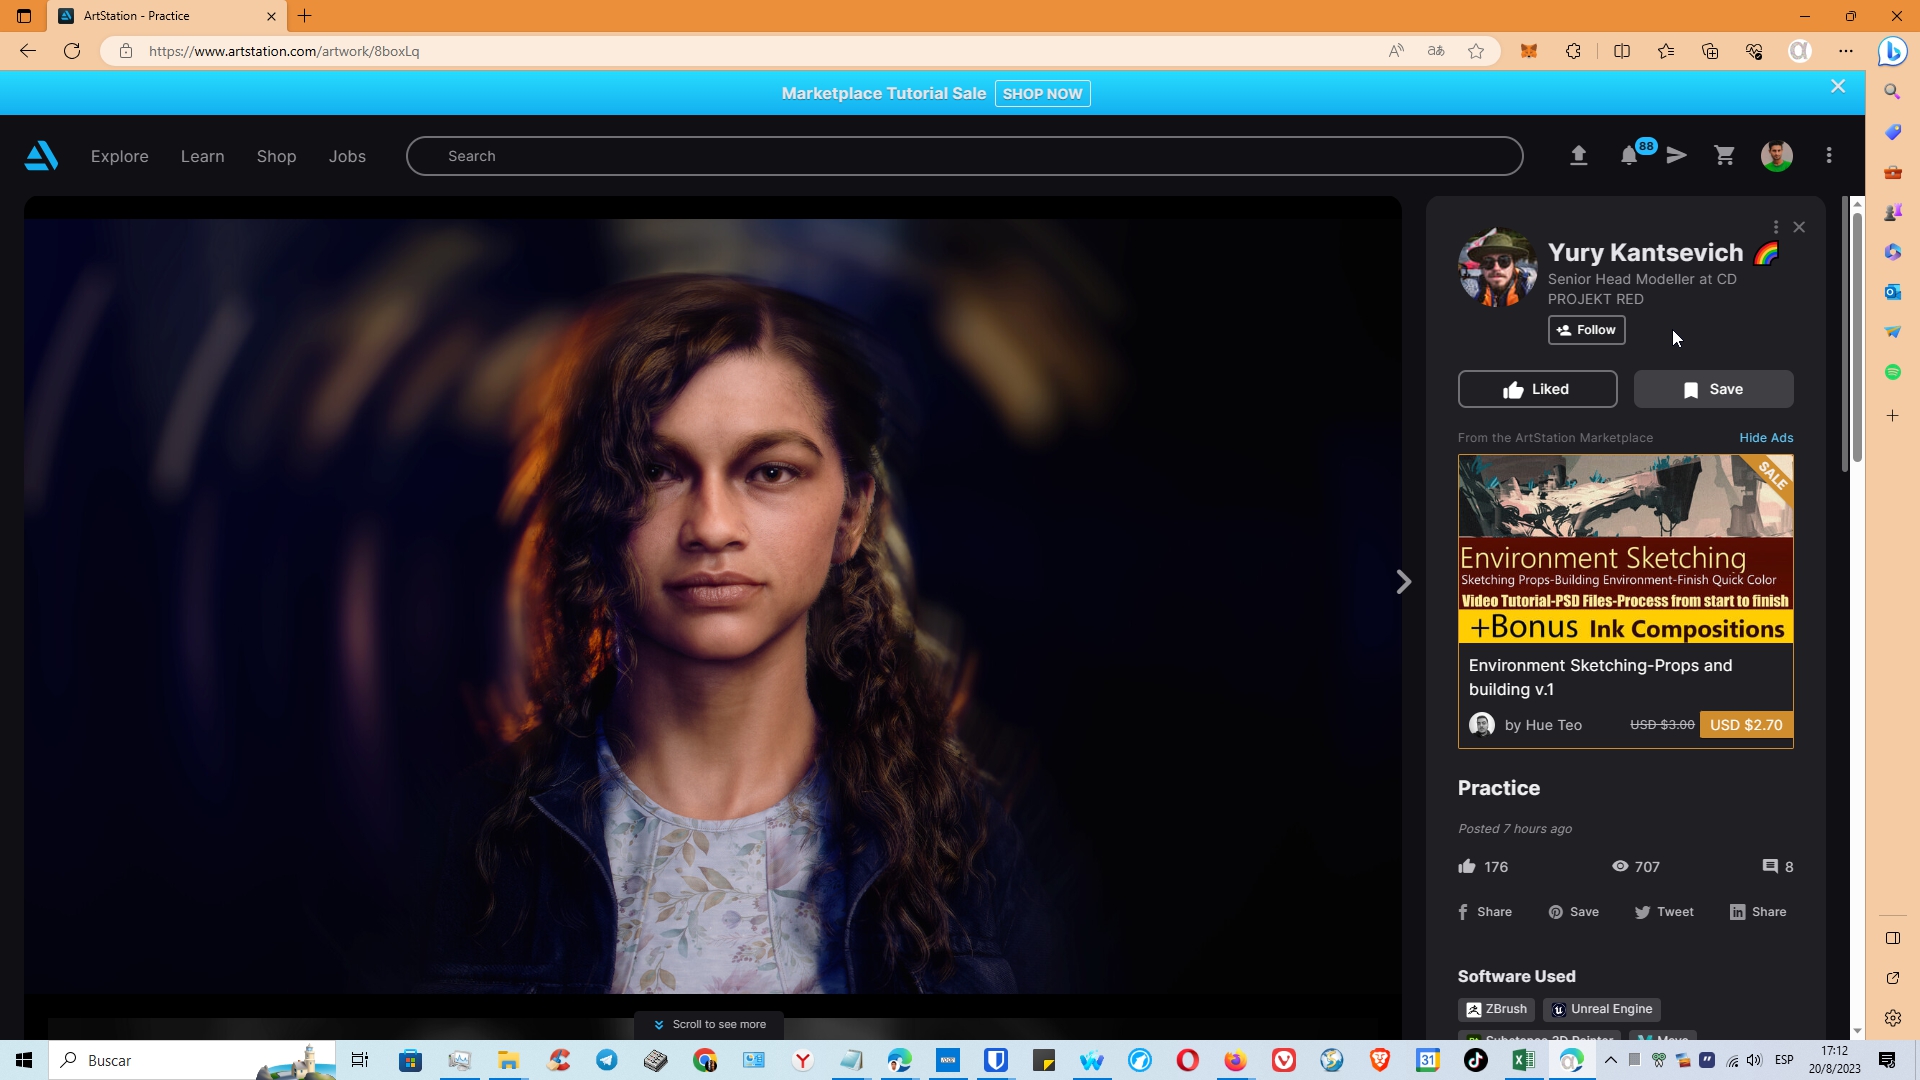Open the browser settings three-dot menu
Screen dimensions: 1920x1080
(x=1845, y=50)
